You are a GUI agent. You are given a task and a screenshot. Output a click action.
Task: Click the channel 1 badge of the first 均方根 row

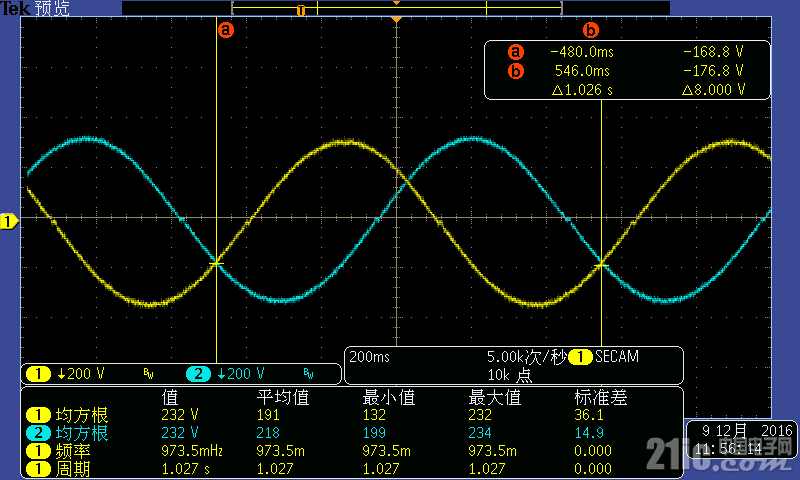[x=38, y=415]
